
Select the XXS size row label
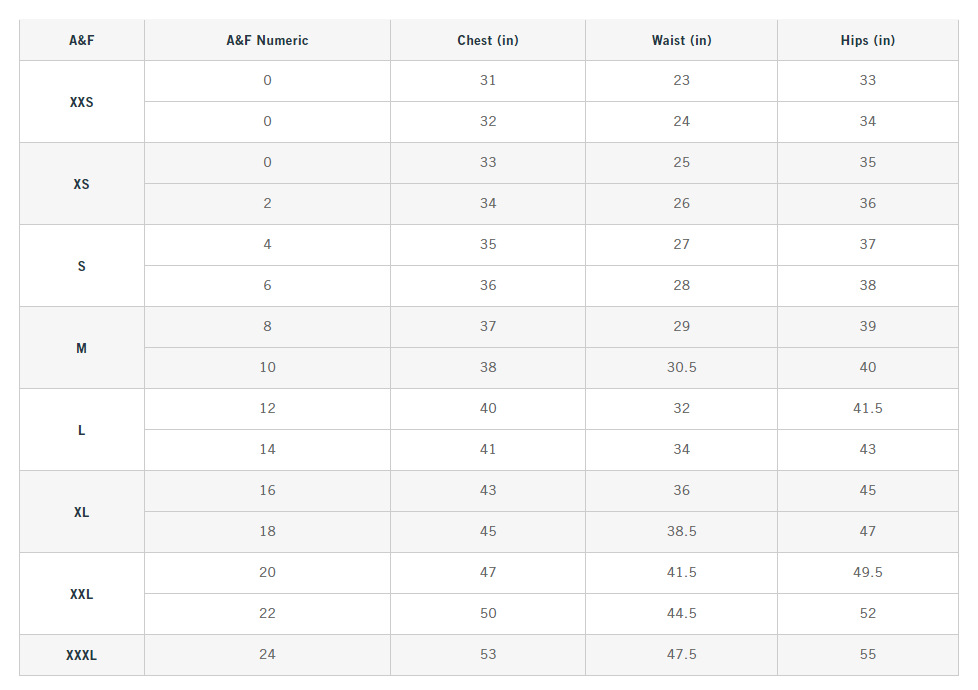pyautogui.click(x=82, y=102)
